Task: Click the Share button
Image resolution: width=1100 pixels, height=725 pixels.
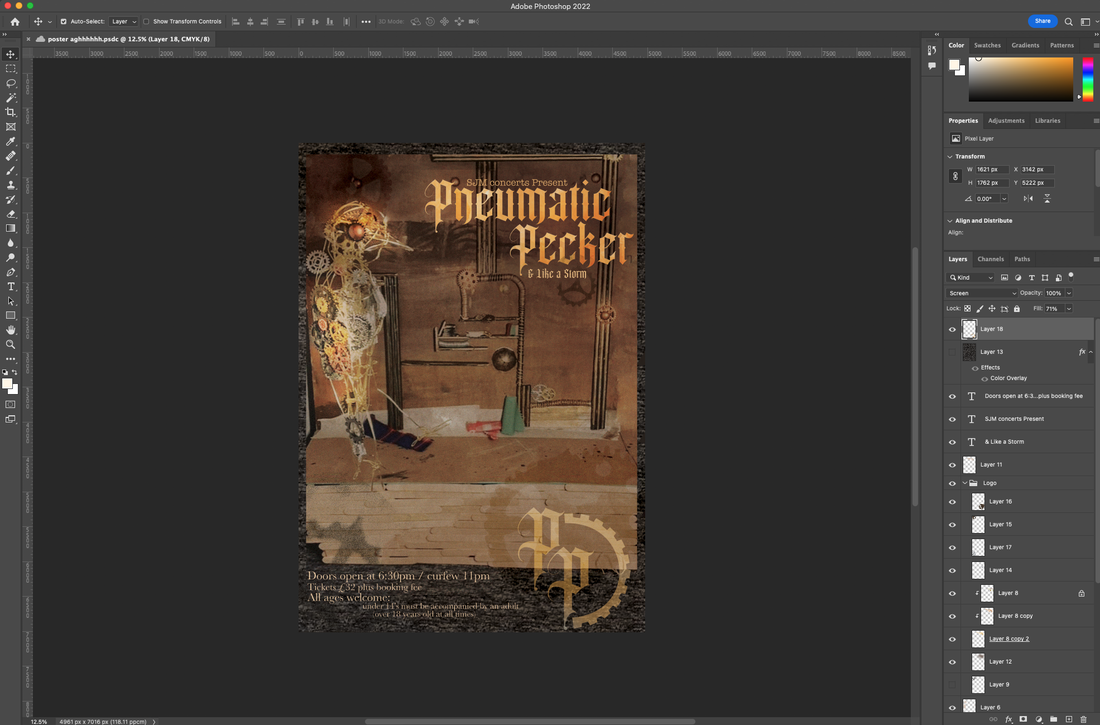Action: point(1042,21)
